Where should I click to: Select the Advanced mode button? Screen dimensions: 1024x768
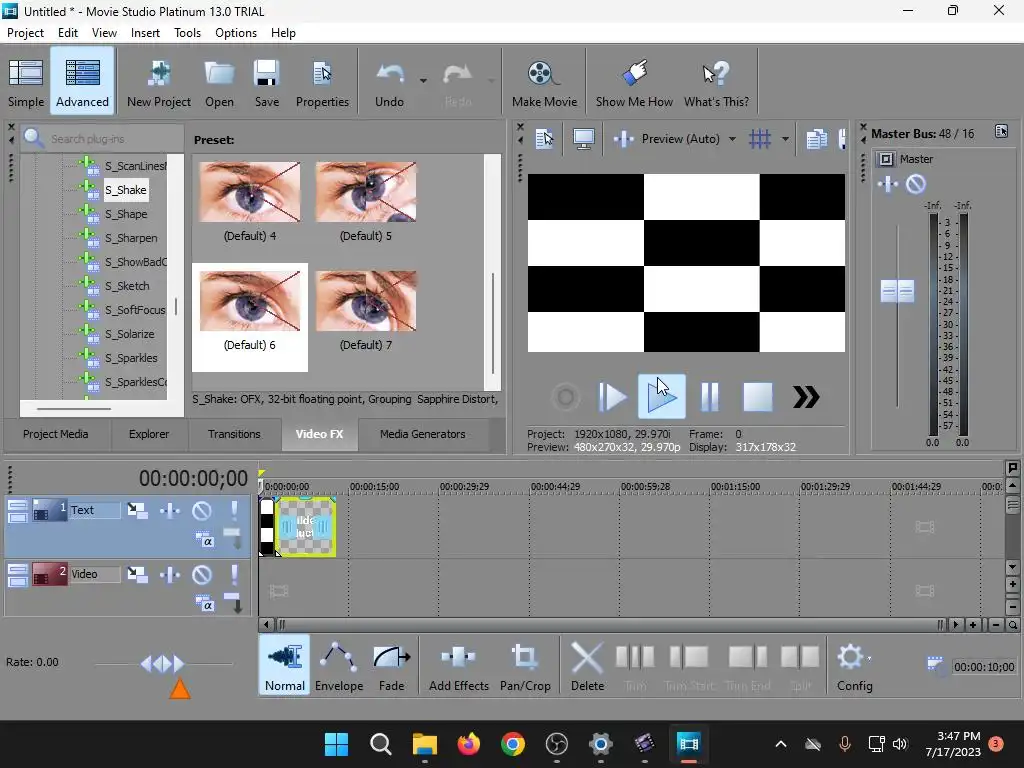tap(82, 82)
